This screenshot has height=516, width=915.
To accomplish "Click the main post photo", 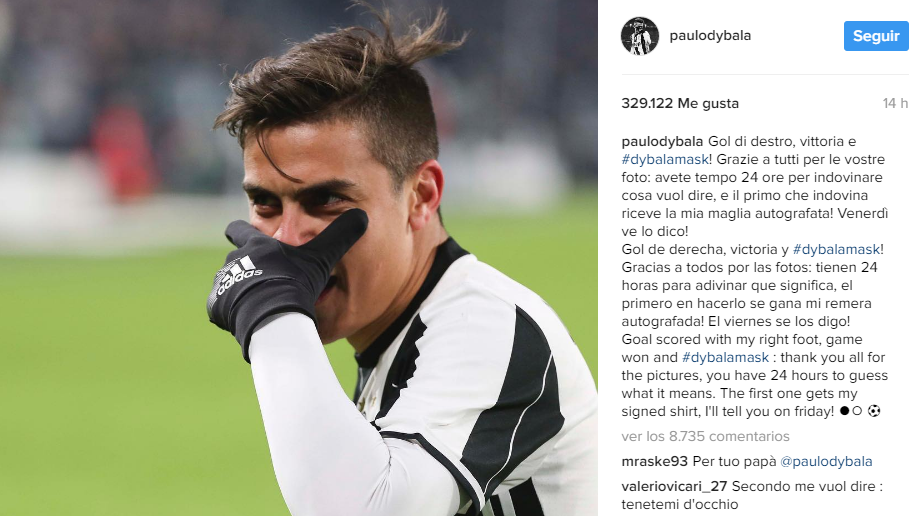I will coord(299,258).
